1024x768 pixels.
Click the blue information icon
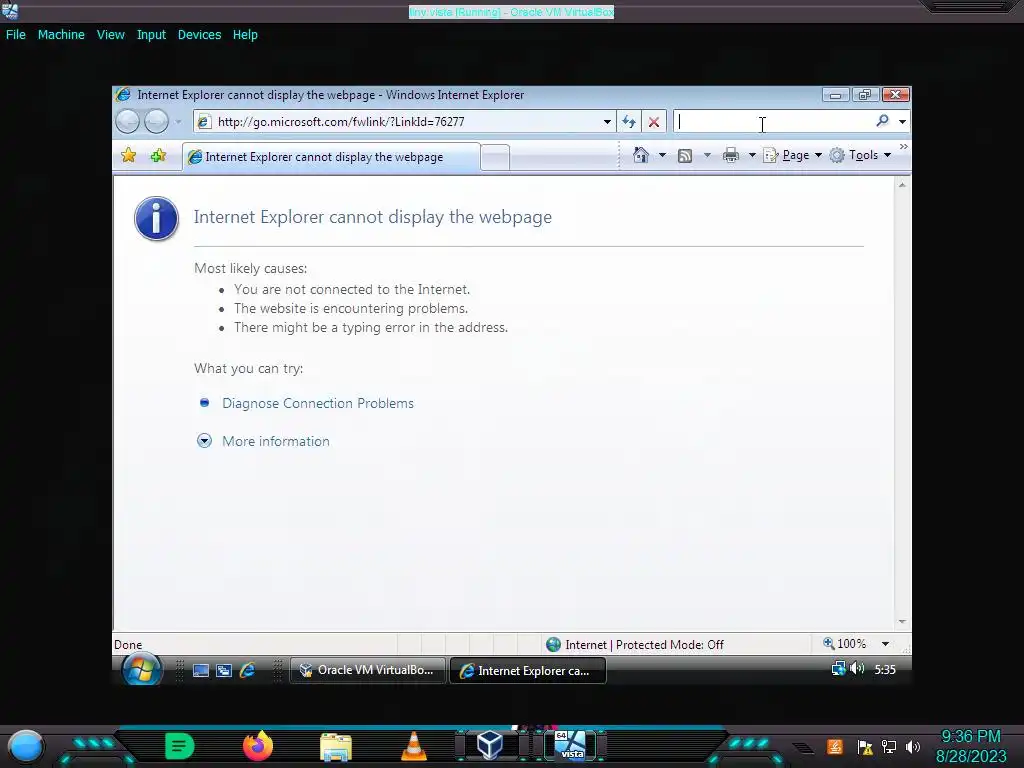click(x=156, y=219)
